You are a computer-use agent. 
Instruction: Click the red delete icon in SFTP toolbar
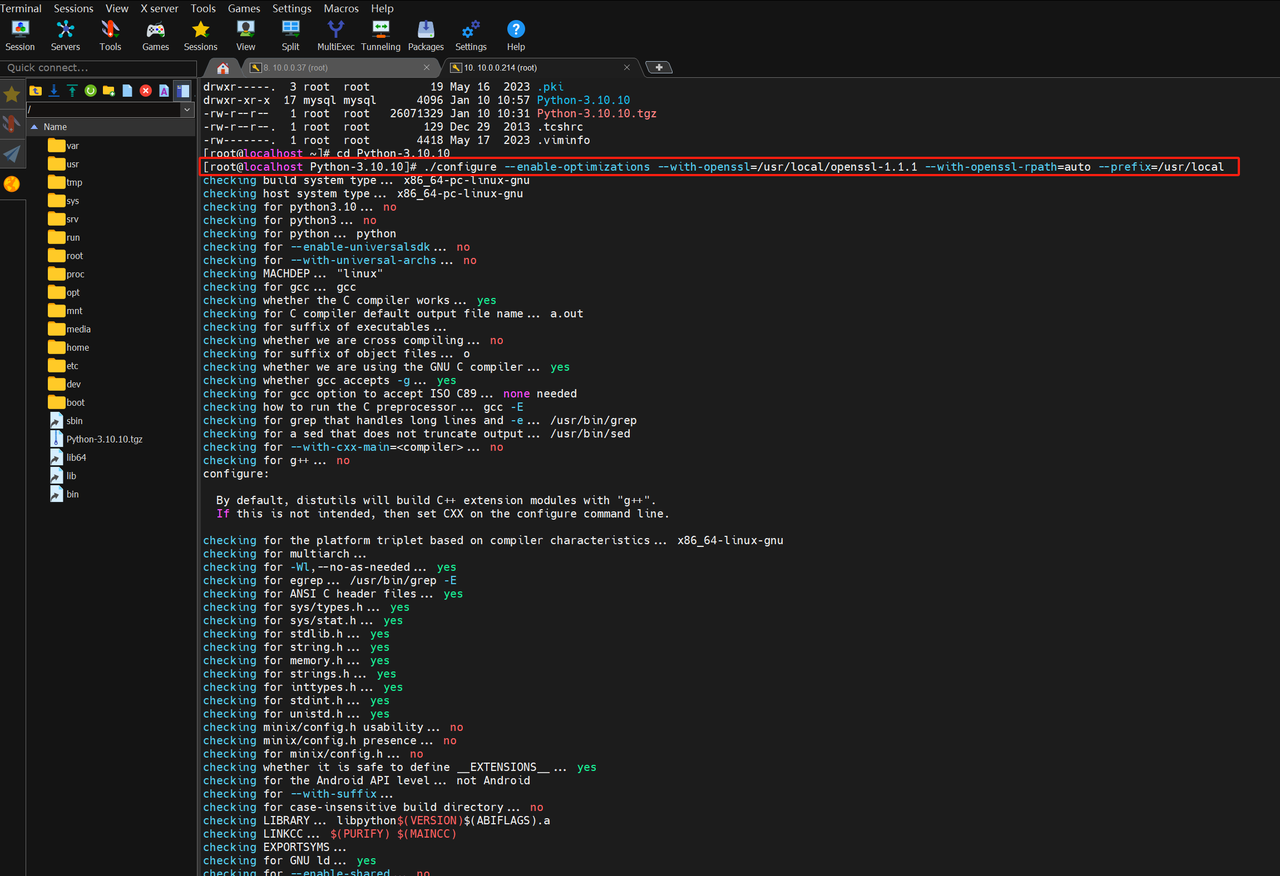coord(146,91)
